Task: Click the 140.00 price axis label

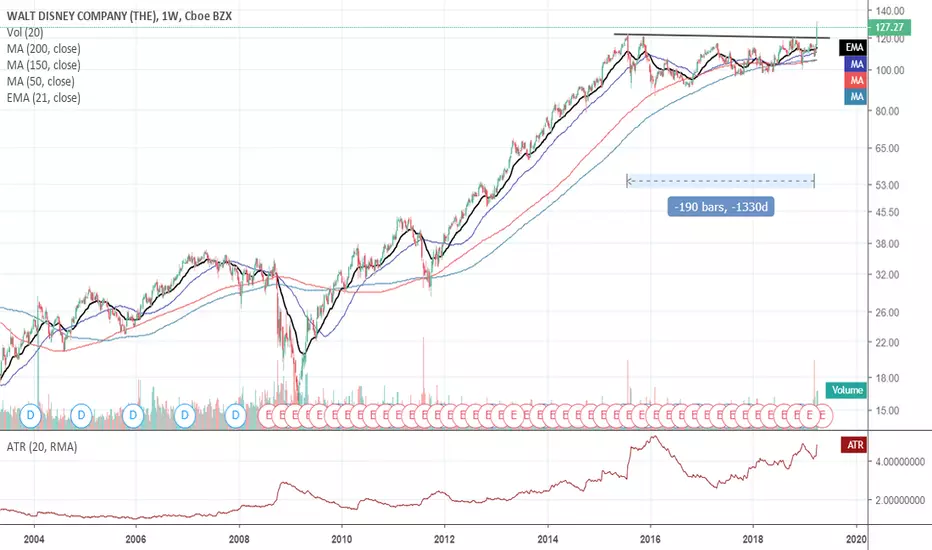Action: [x=889, y=11]
